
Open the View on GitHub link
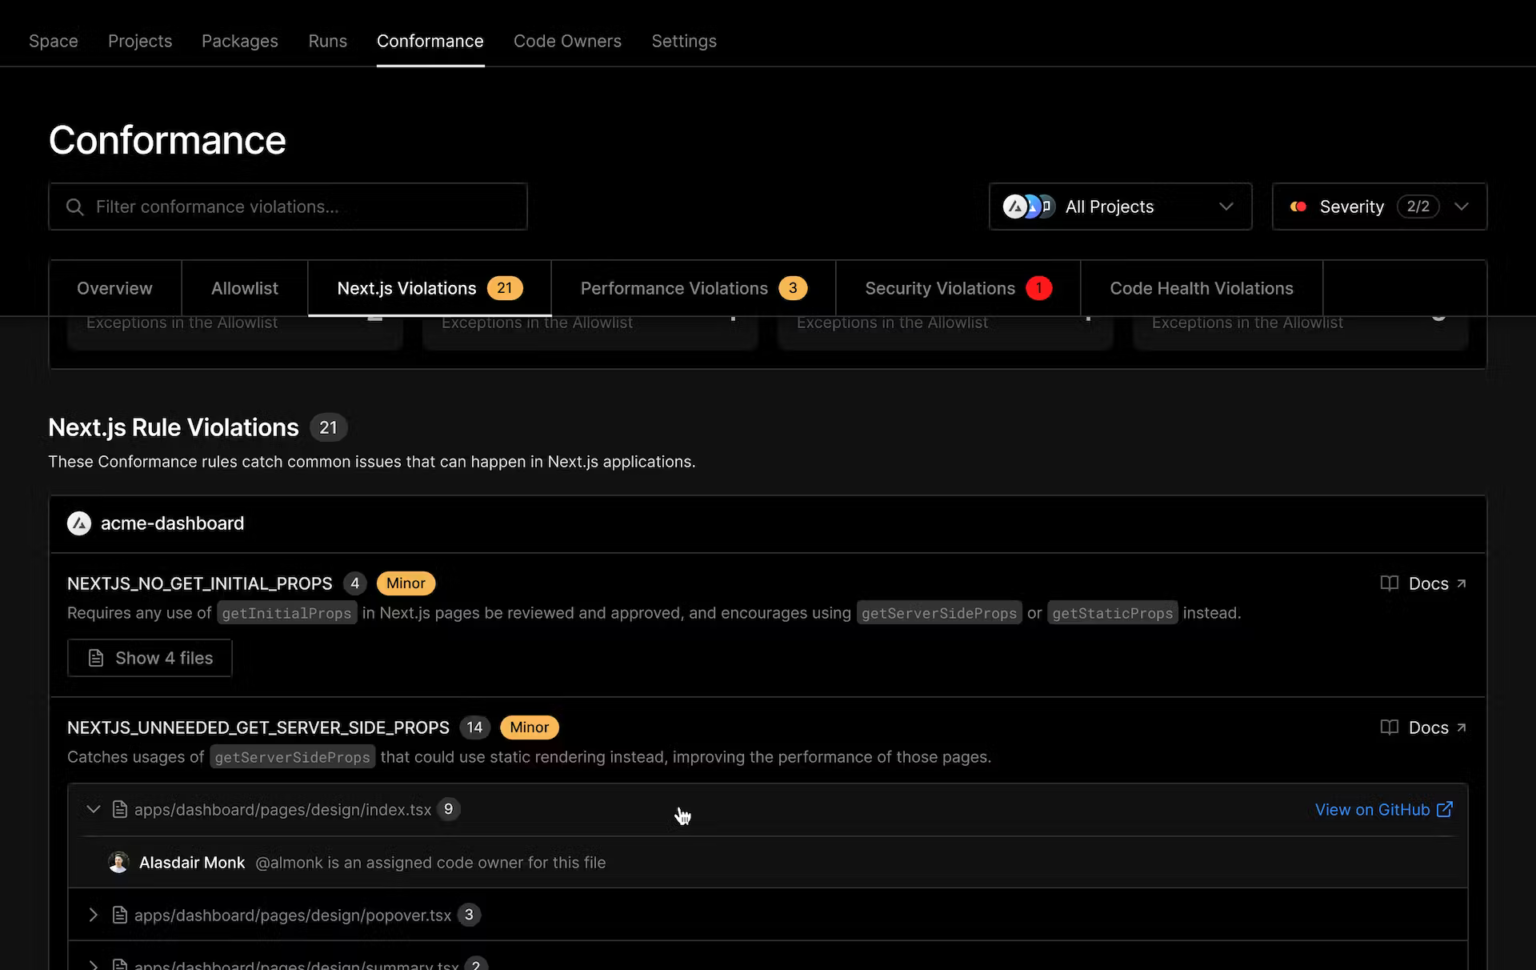pos(1372,809)
